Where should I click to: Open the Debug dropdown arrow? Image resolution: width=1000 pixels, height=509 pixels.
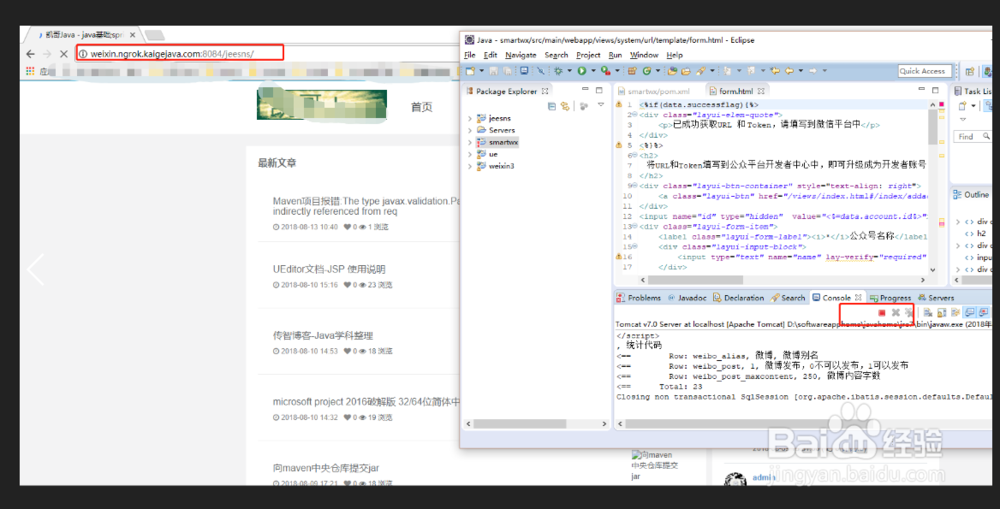point(570,71)
